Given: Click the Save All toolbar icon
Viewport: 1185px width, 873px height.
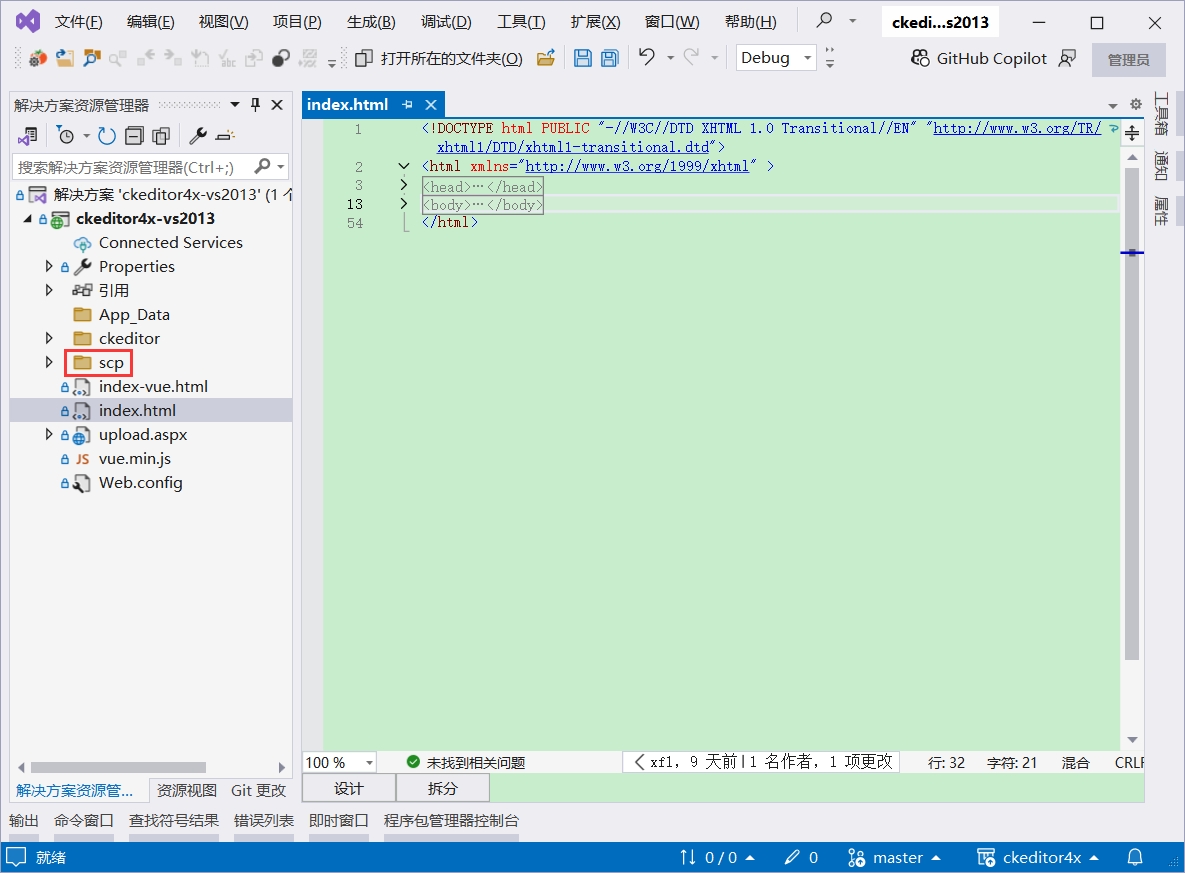Looking at the screenshot, I should tap(609, 58).
